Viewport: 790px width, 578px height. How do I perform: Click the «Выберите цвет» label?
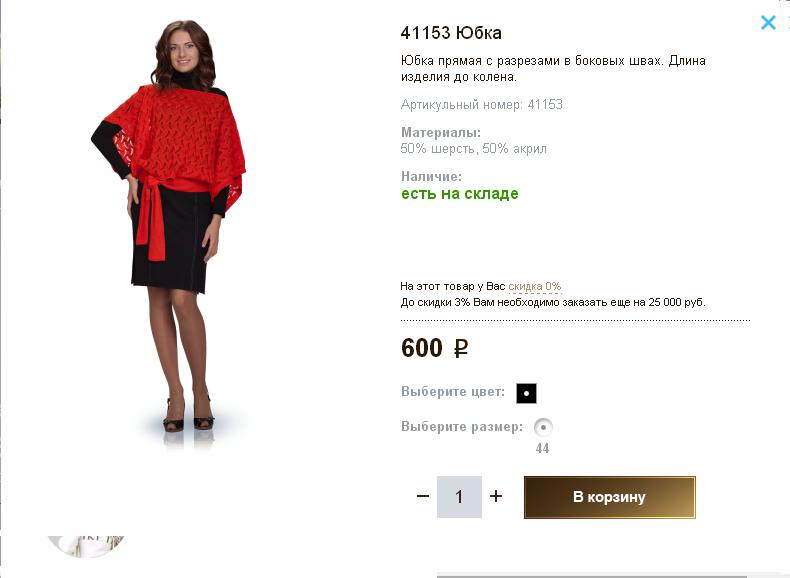point(452,392)
